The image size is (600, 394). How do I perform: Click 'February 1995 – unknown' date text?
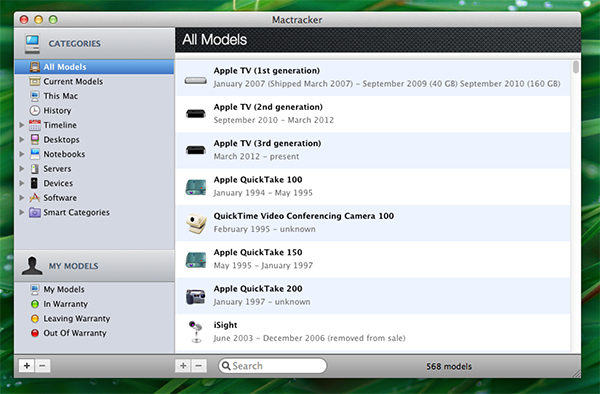(264, 229)
